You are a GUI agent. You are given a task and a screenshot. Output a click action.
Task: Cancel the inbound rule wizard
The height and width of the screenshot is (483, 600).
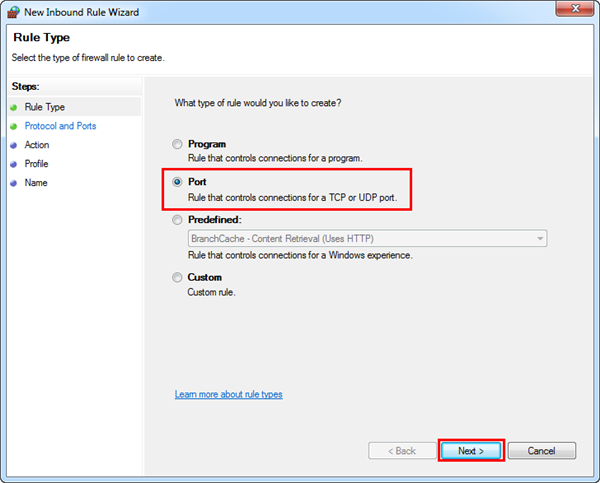(541, 451)
